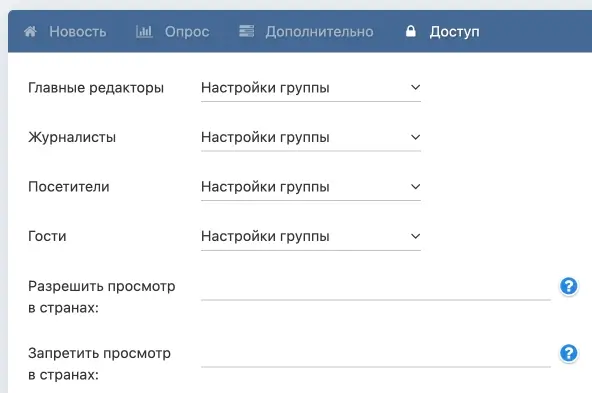The width and height of the screenshot is (592, 393).
Task: Switch to the Новость tab
Action: pos(78,32)
